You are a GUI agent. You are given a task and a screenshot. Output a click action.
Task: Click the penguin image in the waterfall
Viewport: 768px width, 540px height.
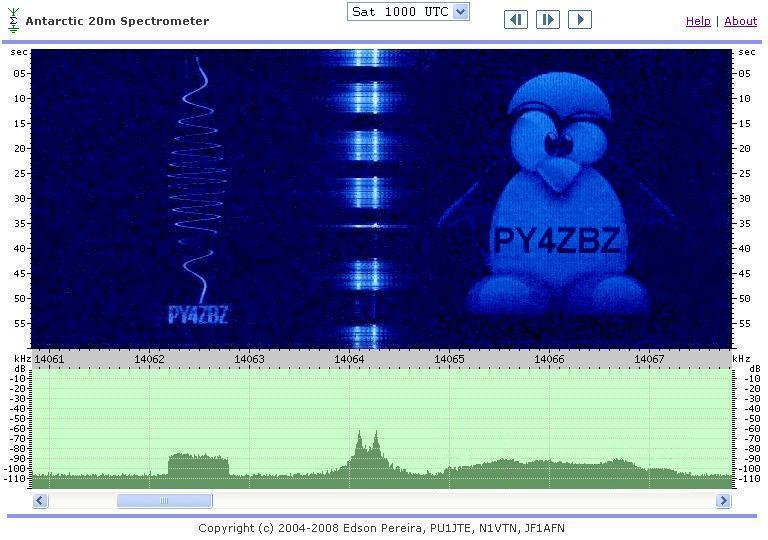point(557,194)
